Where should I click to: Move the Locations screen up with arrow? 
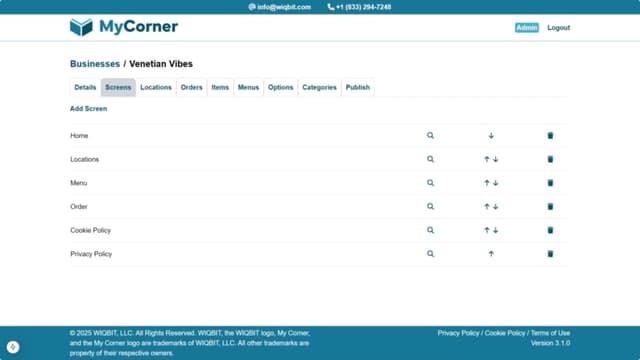pos(487,159)
